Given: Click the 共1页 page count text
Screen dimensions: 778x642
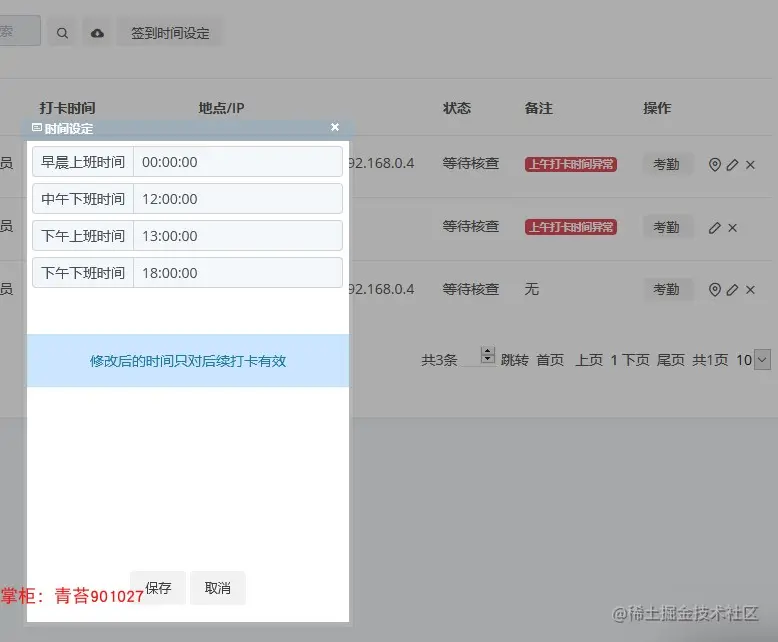Looking at the screenshot, I should coord(710,360).
